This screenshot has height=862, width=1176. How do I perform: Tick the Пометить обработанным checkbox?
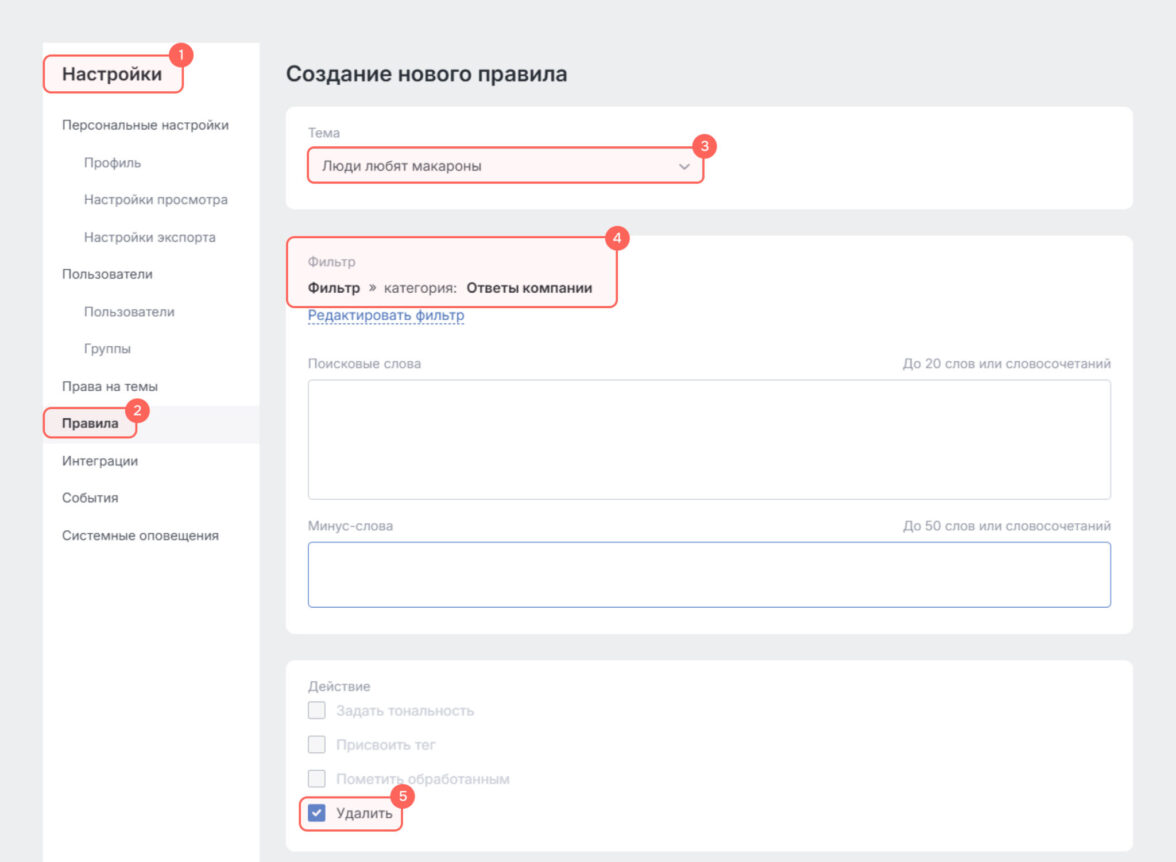pyautogui.click(x=317, y=779)
